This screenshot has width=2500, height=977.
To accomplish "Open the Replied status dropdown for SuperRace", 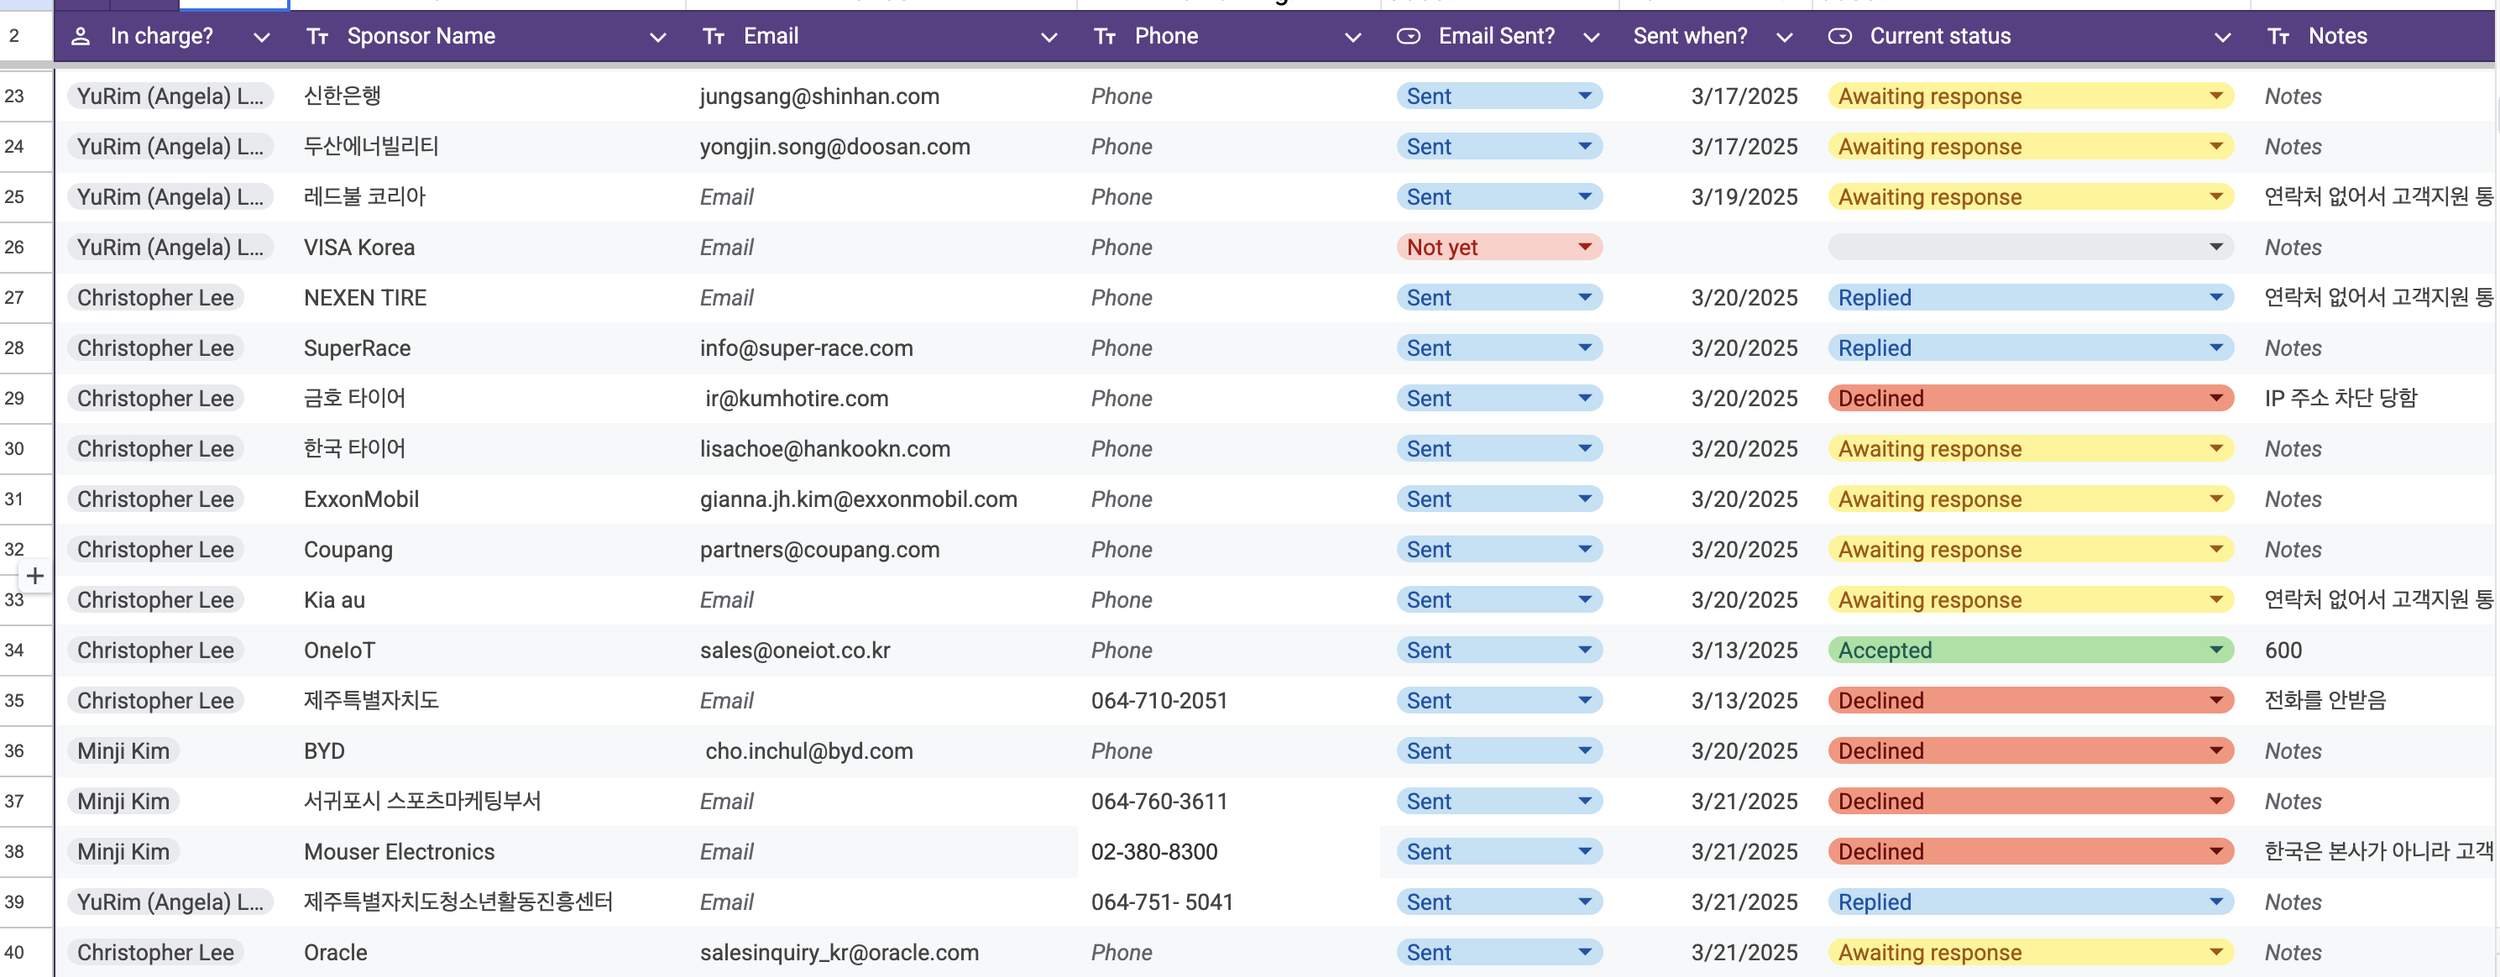I will (2031, 348).
